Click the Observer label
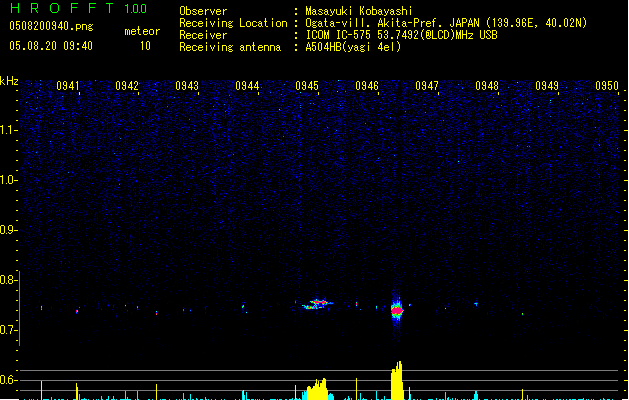 coord(203,11)
